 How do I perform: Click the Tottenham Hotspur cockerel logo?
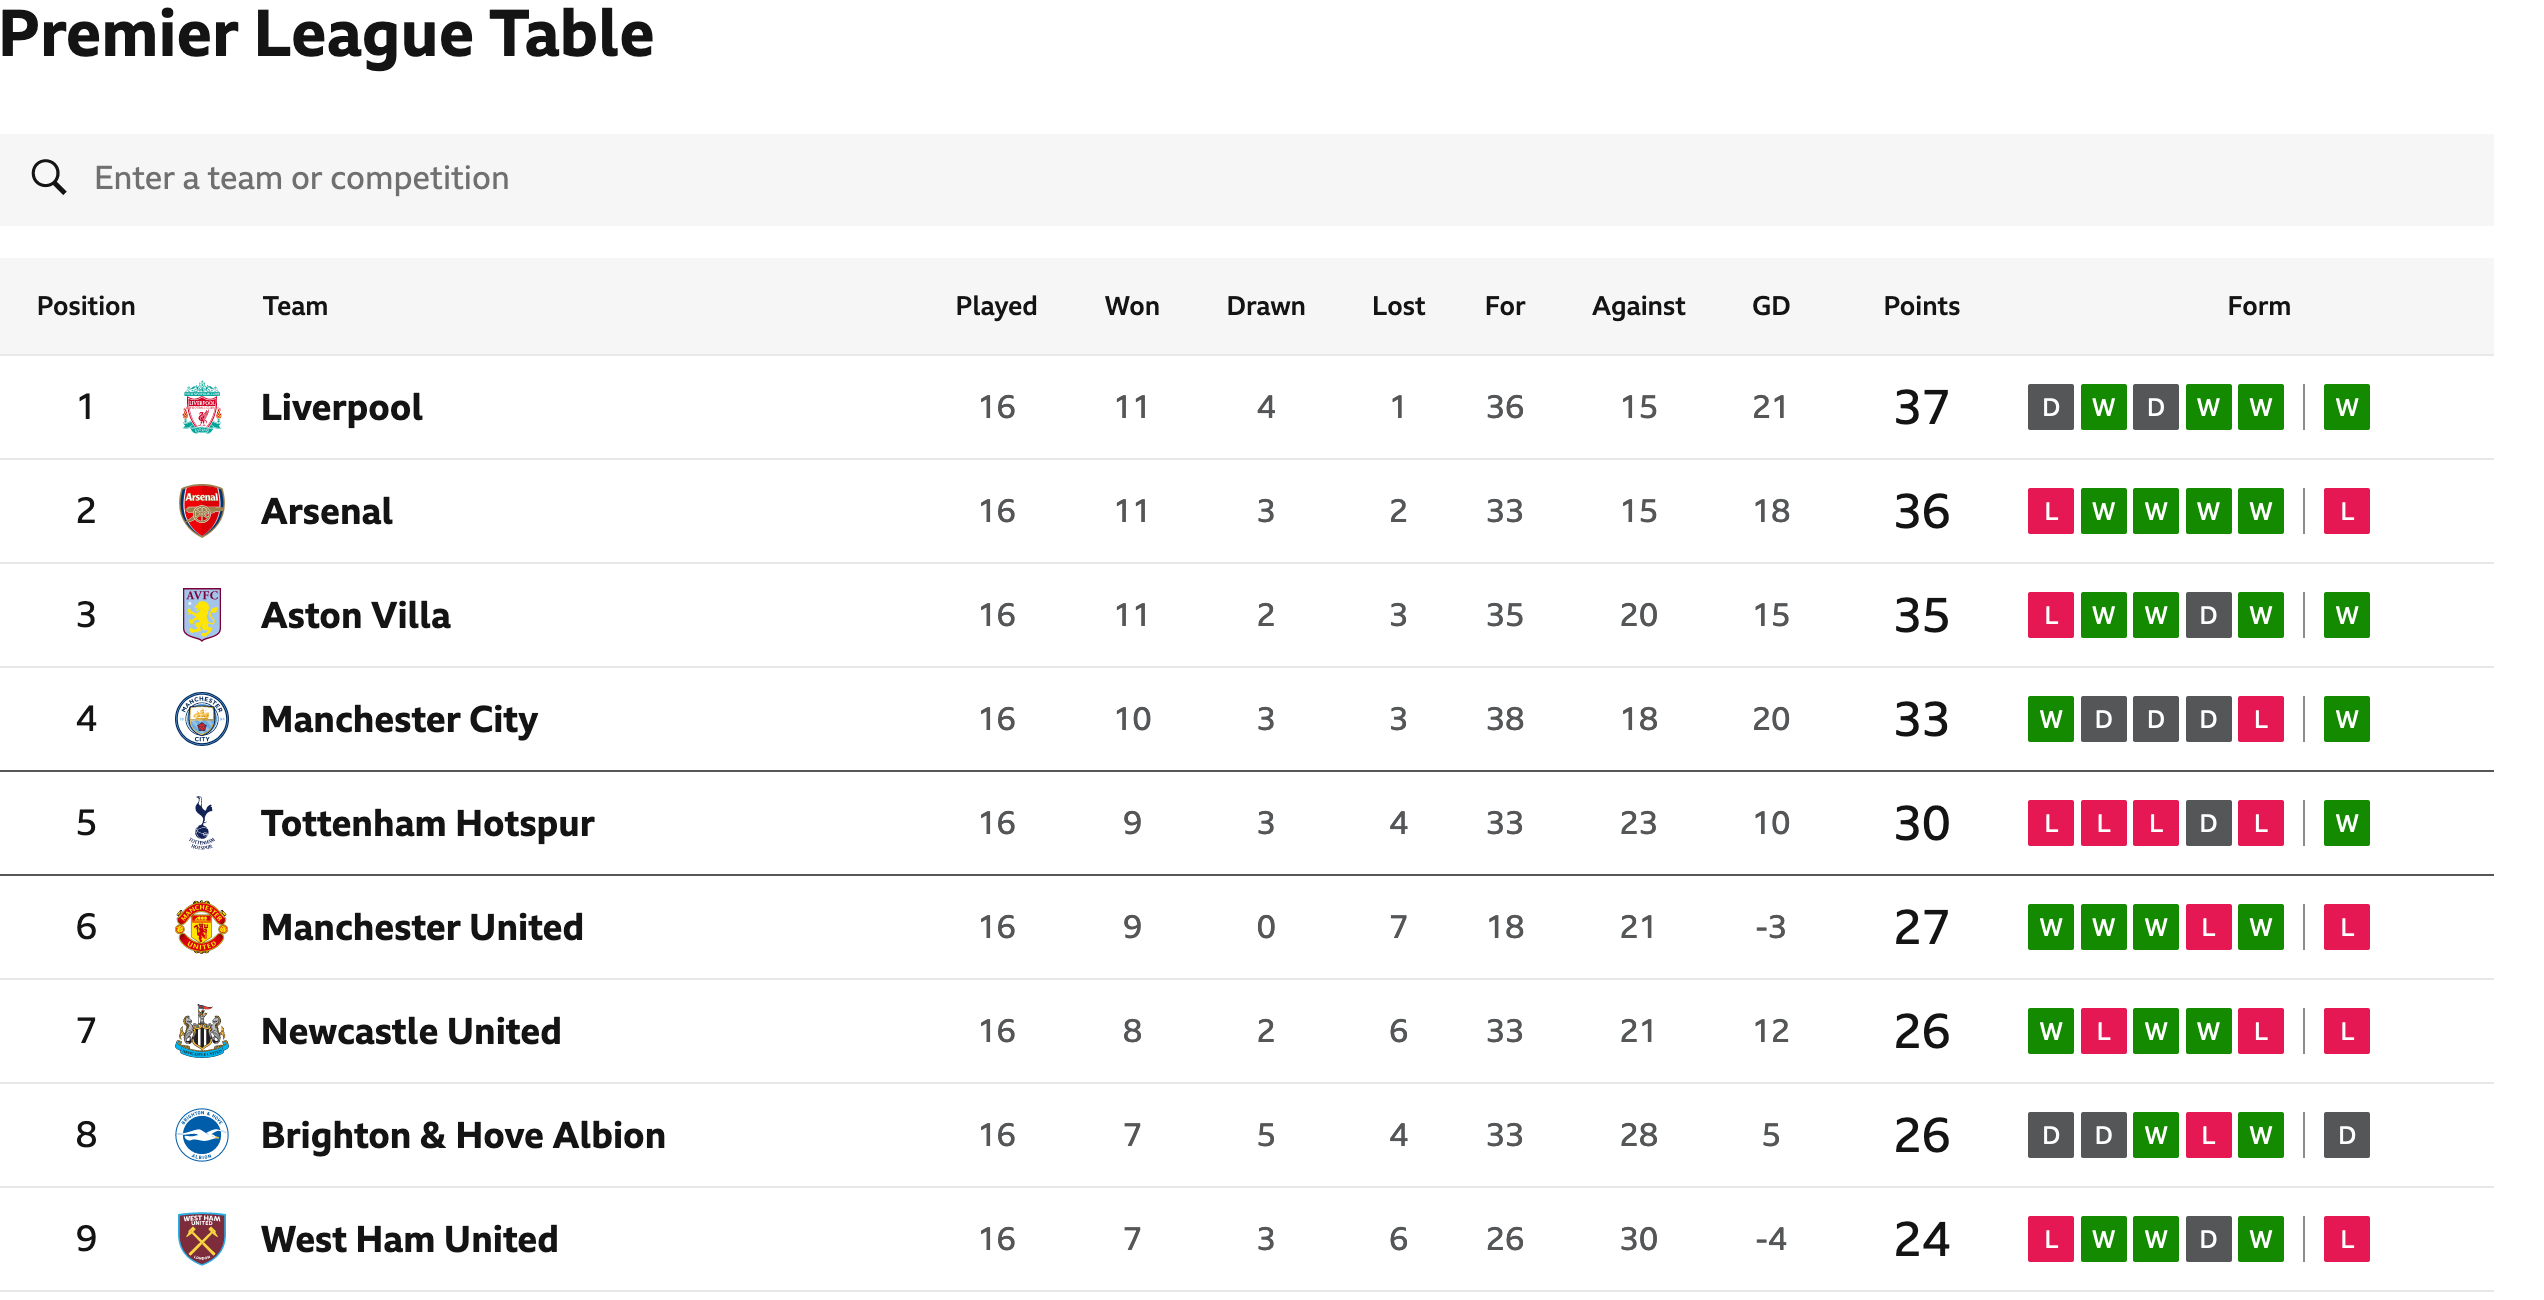pyautogui.click(x=202, y=823)
